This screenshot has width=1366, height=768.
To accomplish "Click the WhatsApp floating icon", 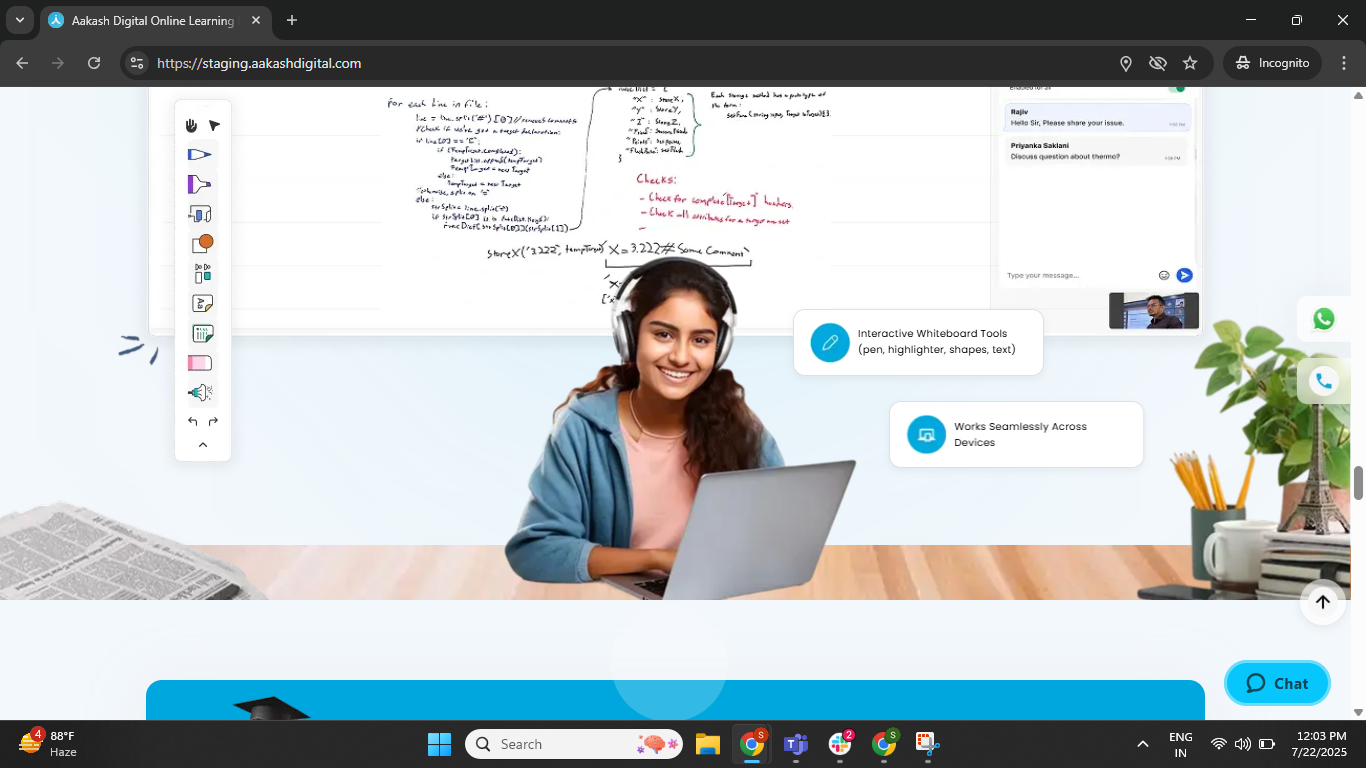I will point(1324,319).
